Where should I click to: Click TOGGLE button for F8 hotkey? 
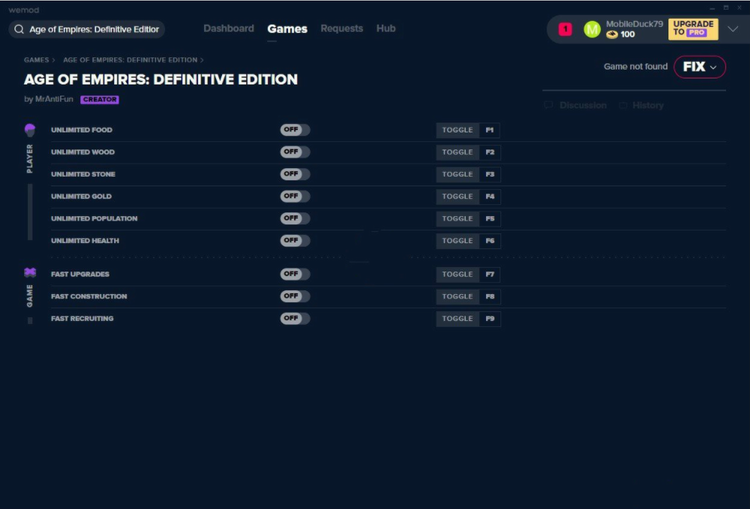click(x=457, y=296)
